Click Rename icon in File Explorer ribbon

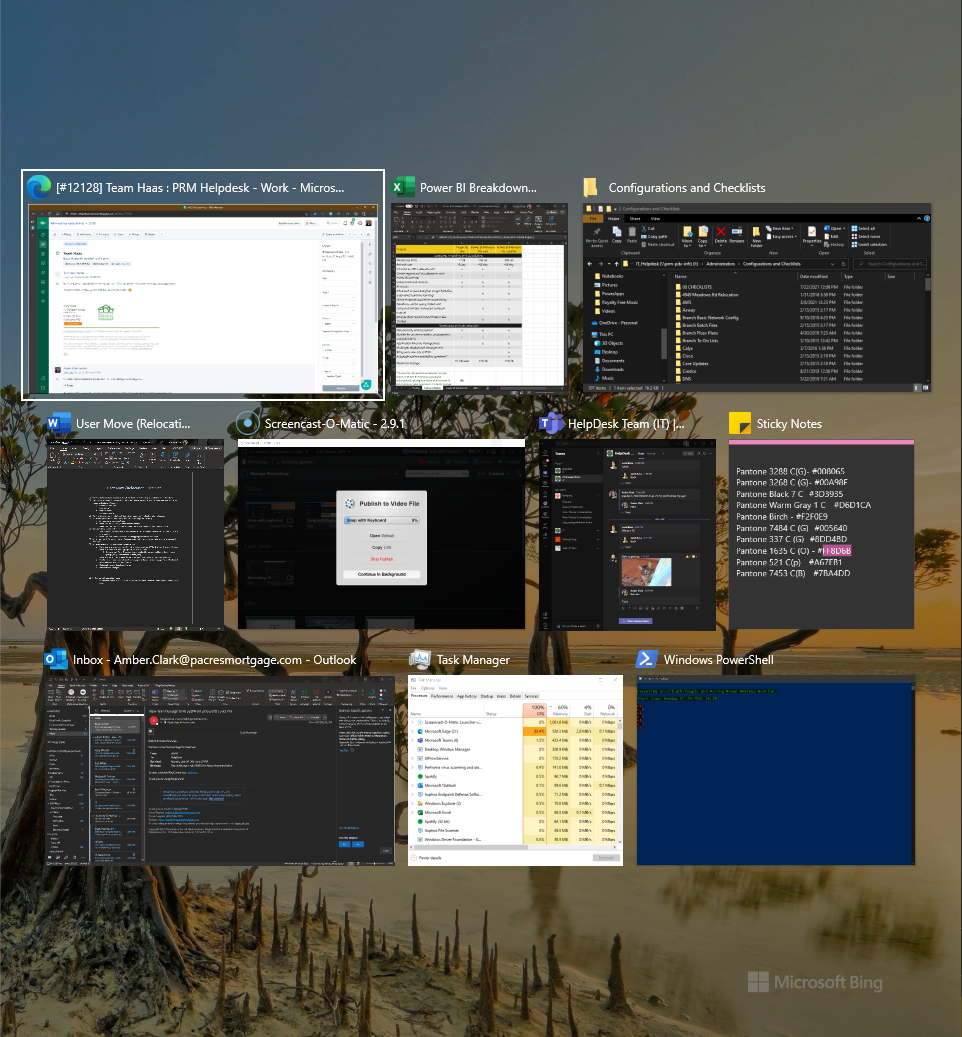pos(736,233)
